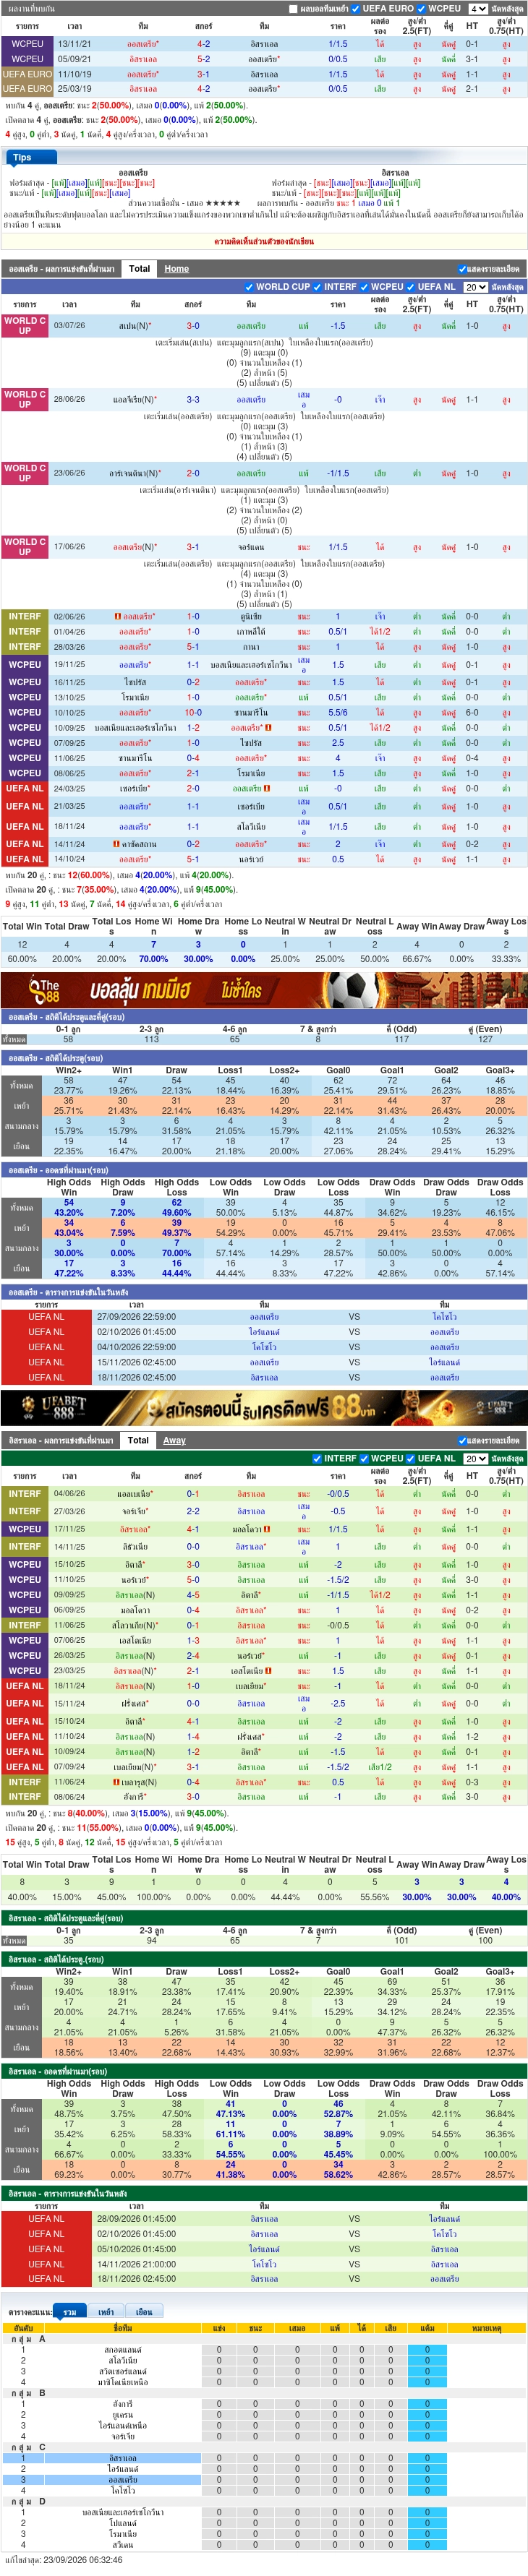Open the 5-2 score of 05/09/21 match
528x2576 pixels.
[203, 59]
